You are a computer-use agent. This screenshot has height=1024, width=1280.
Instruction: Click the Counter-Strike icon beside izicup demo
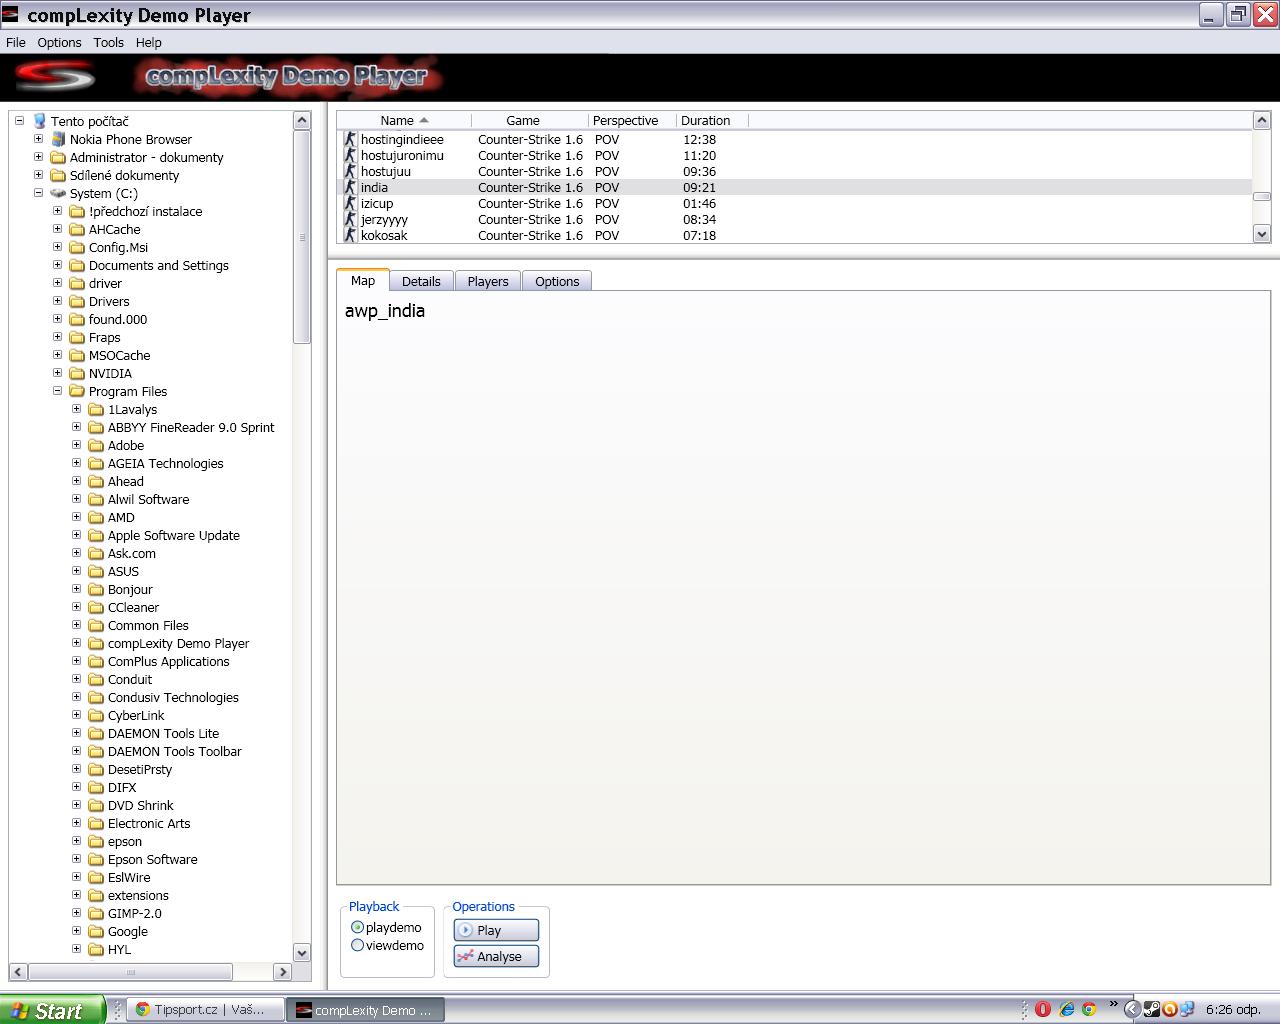350,203
